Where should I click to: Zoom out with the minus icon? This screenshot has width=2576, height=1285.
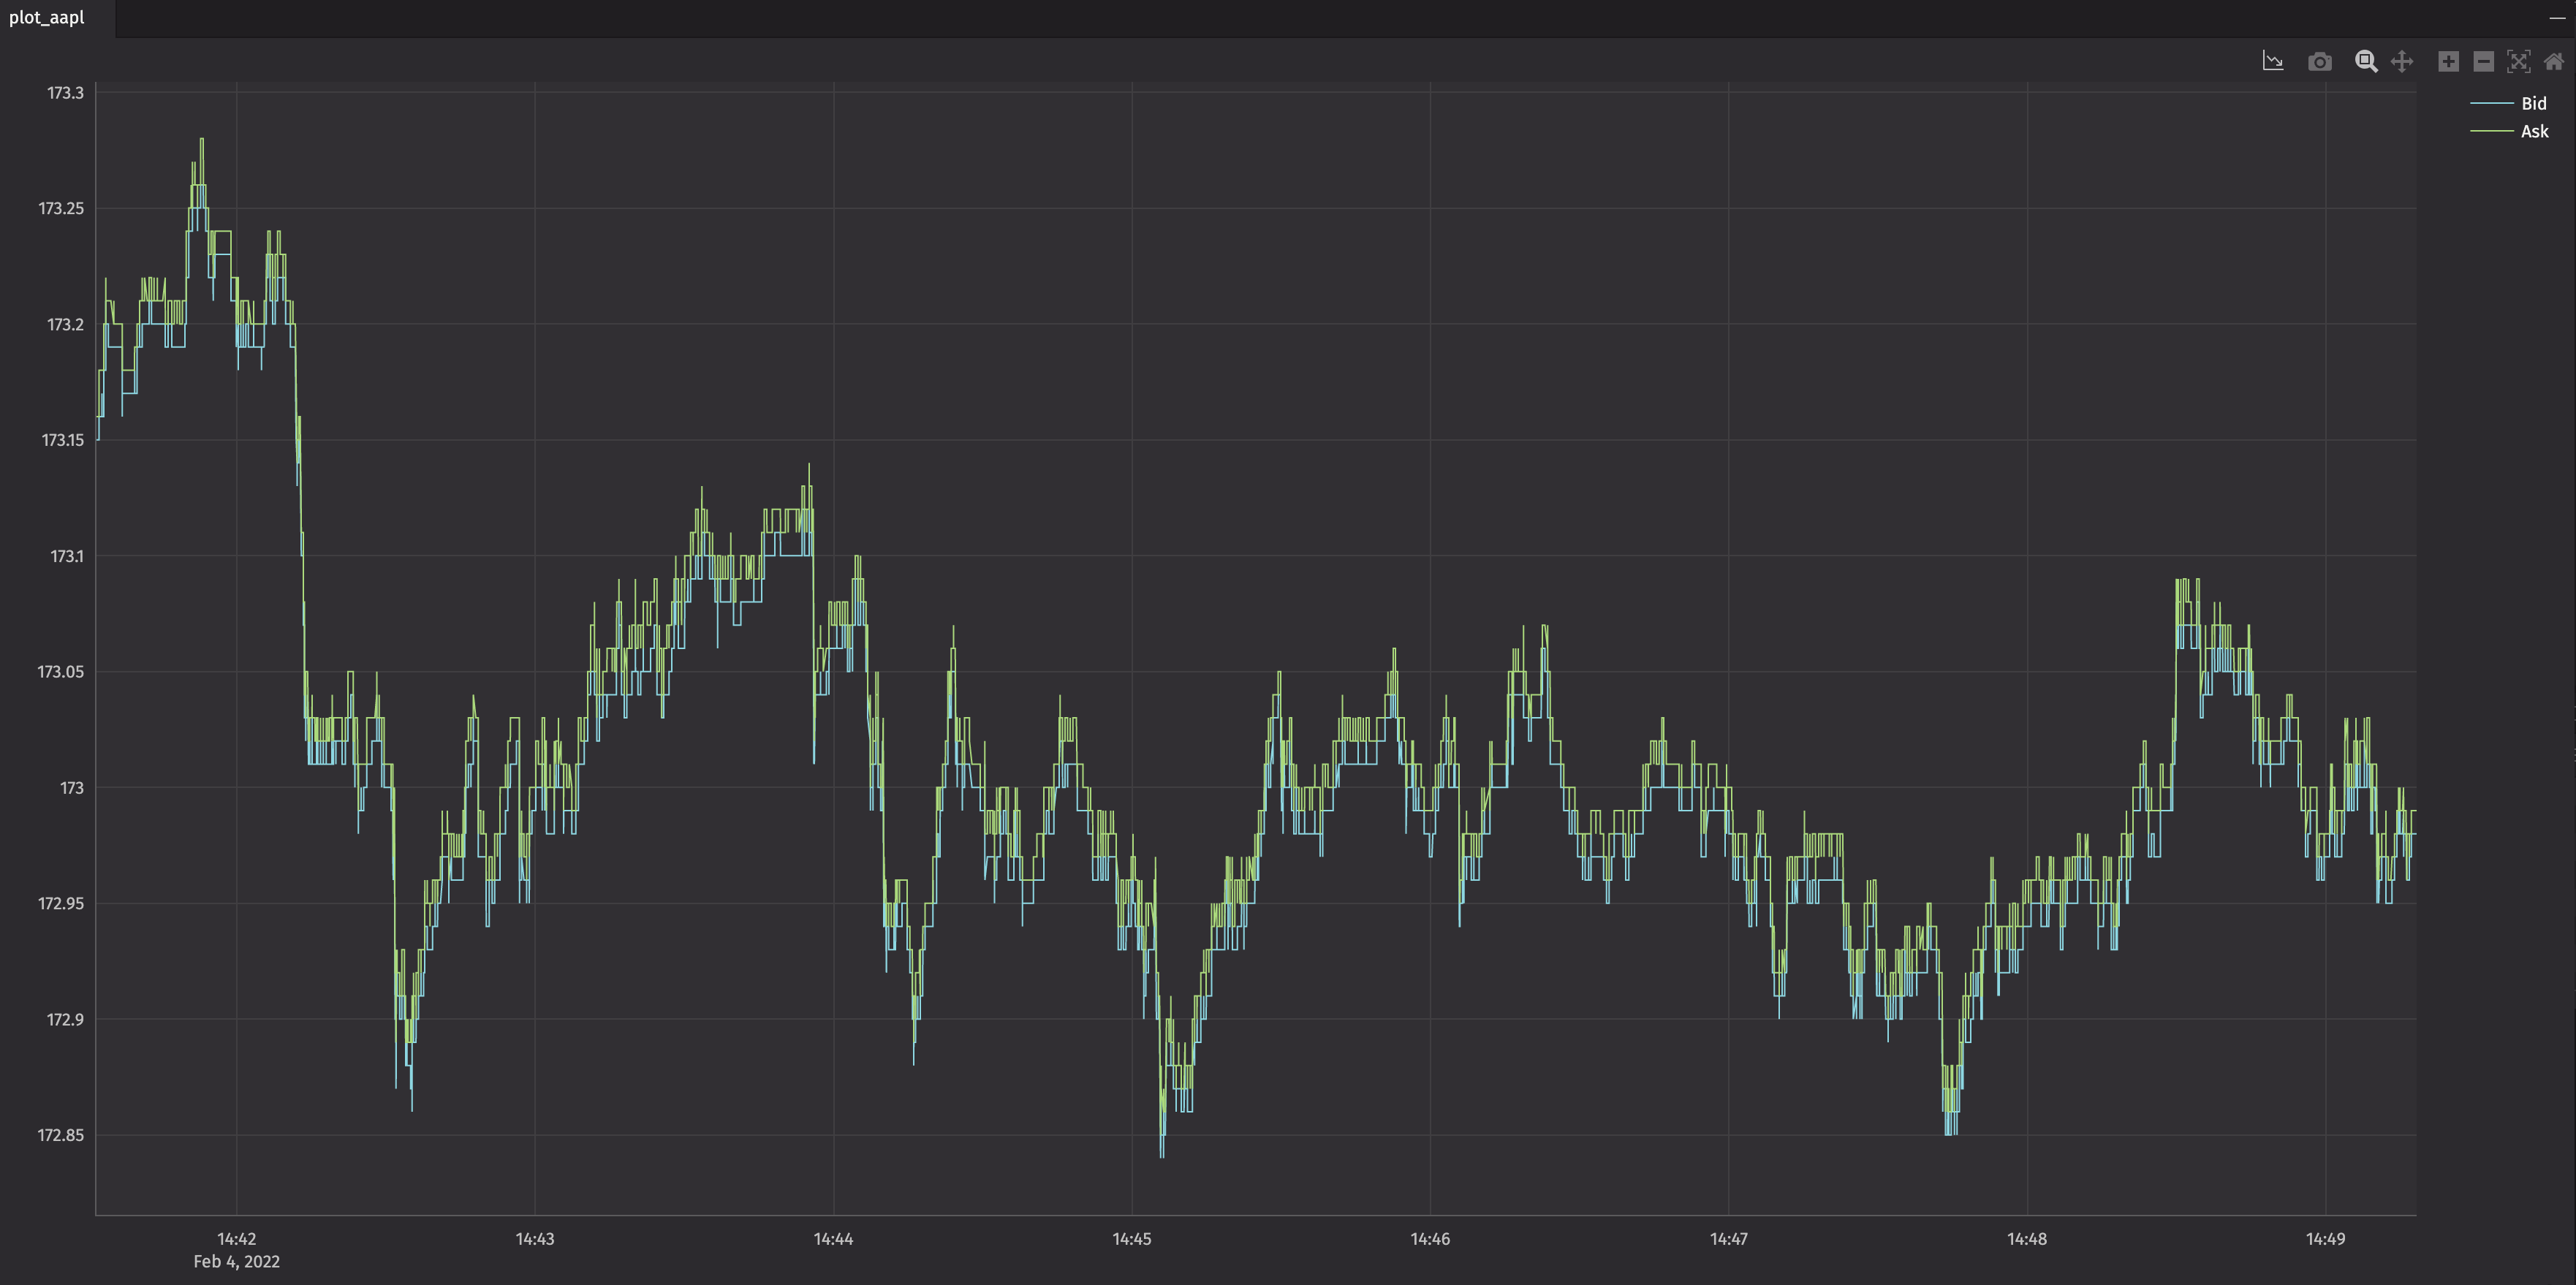[x=2484, y=62]
